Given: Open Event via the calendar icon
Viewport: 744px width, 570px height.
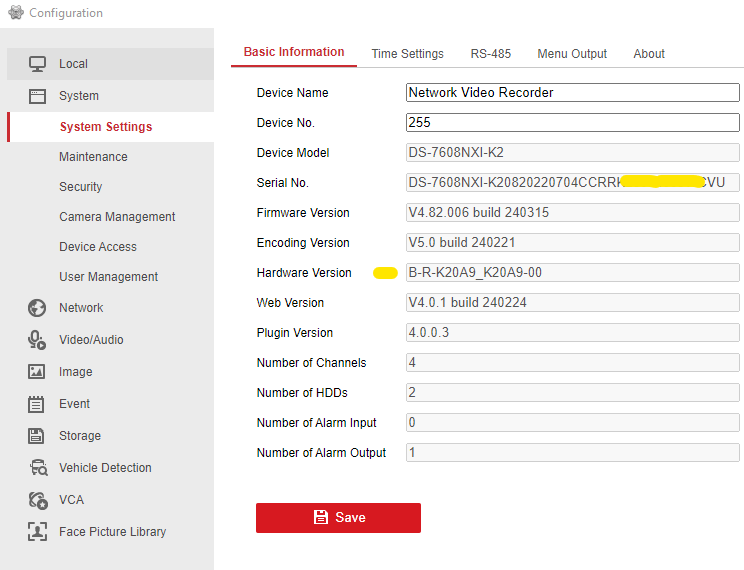Looking at the screenshot, I should (37, 404).
